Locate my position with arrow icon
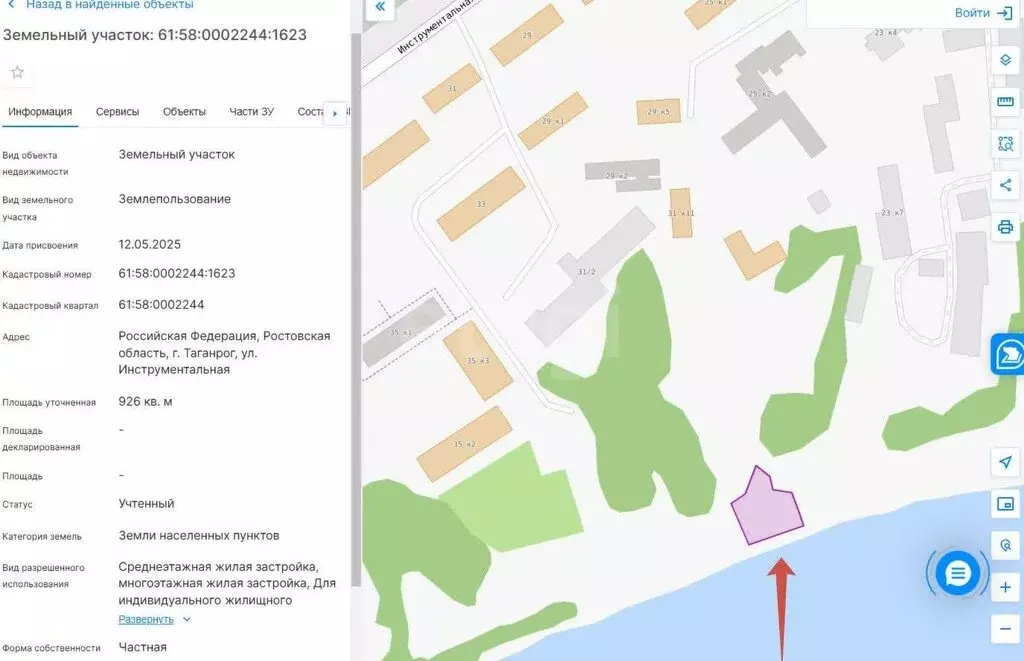 (1006, 462)
